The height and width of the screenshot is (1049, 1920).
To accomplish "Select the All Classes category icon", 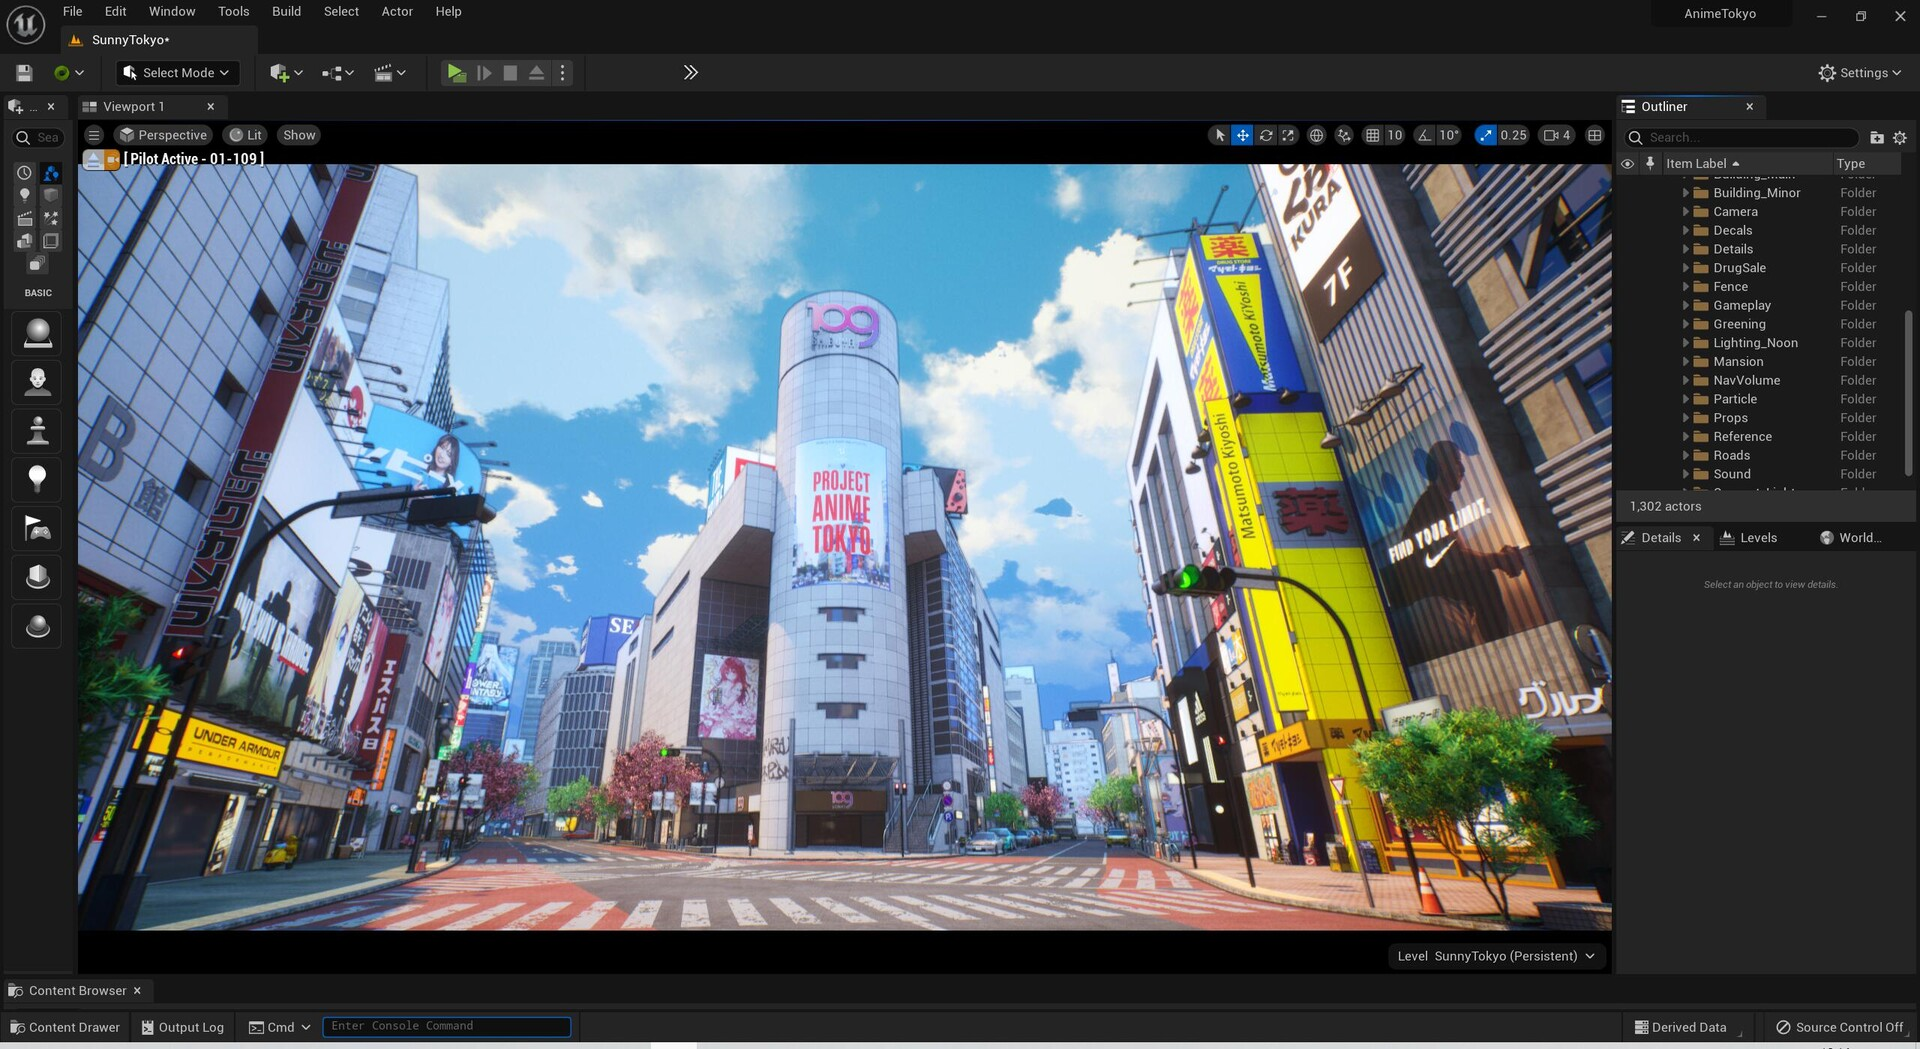I will [37, 264].
